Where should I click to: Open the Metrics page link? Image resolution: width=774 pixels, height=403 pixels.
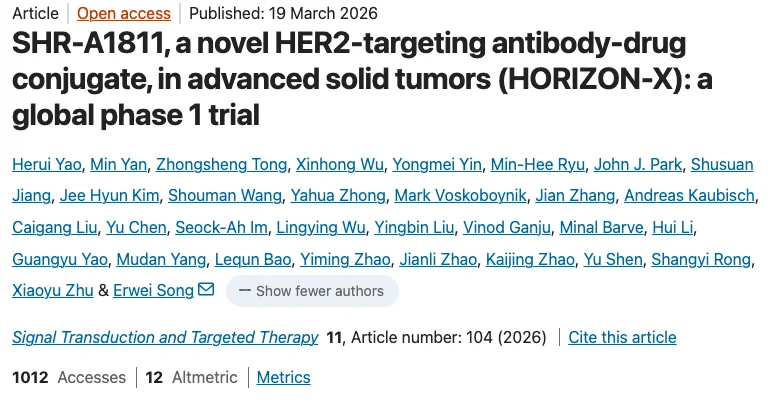point(283,377)
